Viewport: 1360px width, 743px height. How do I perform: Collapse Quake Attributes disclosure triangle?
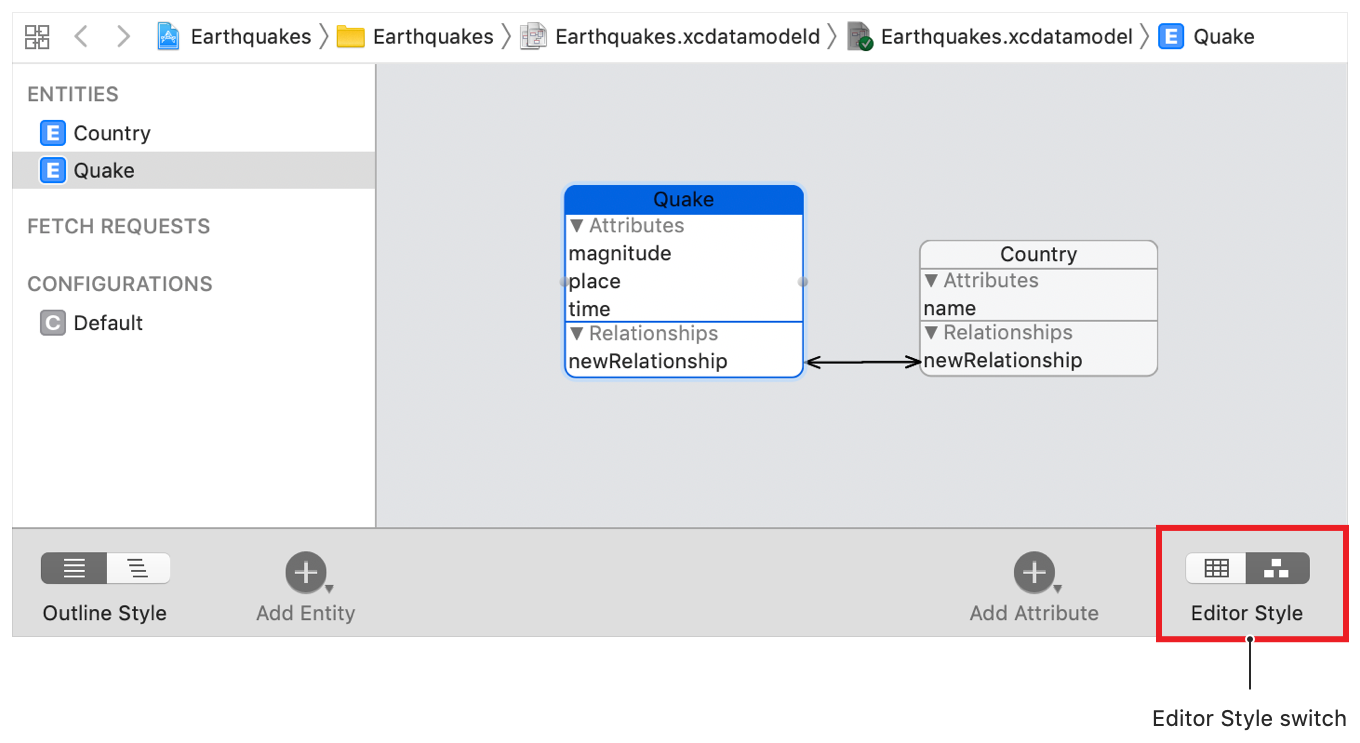(576, 226)
